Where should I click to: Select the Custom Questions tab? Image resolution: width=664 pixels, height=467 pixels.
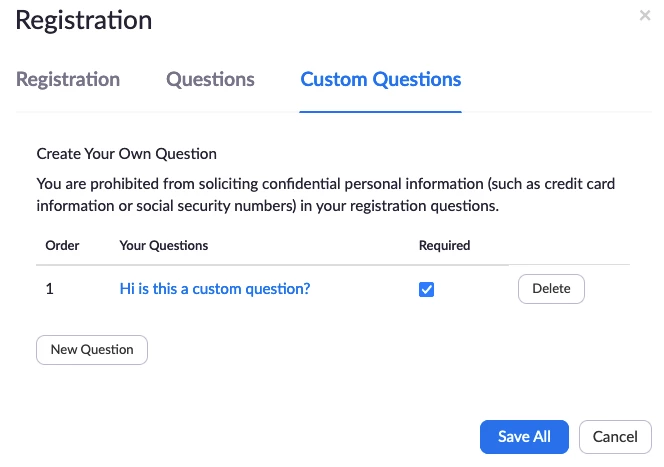point(381,80)
